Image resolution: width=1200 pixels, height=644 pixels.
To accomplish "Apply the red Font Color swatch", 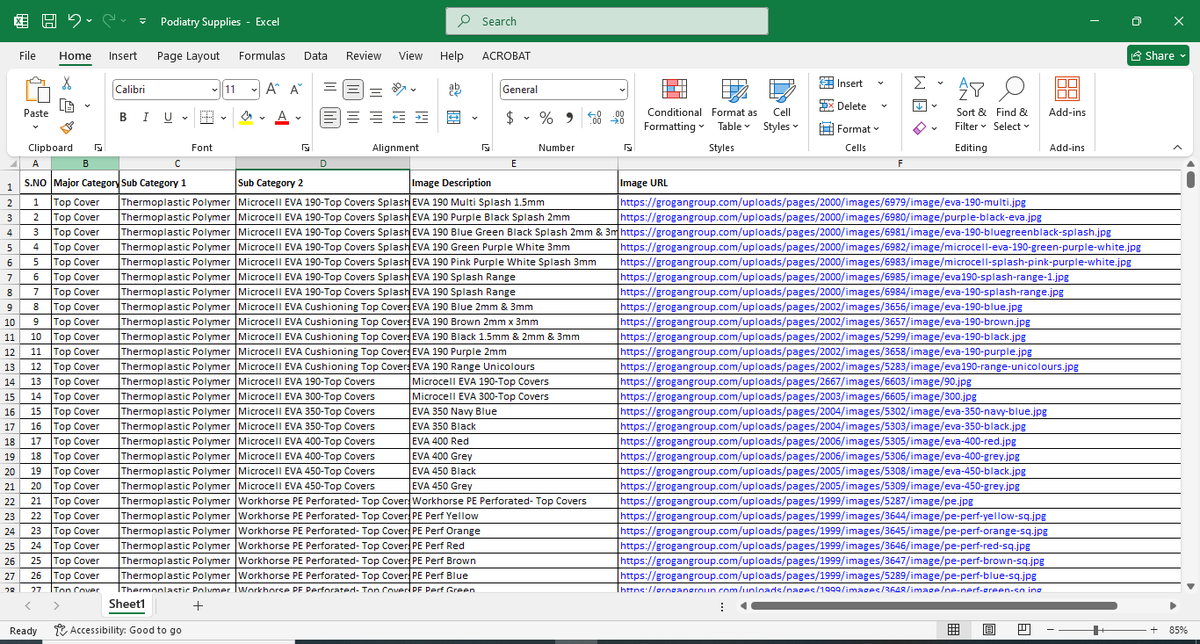I will point(280,118).
